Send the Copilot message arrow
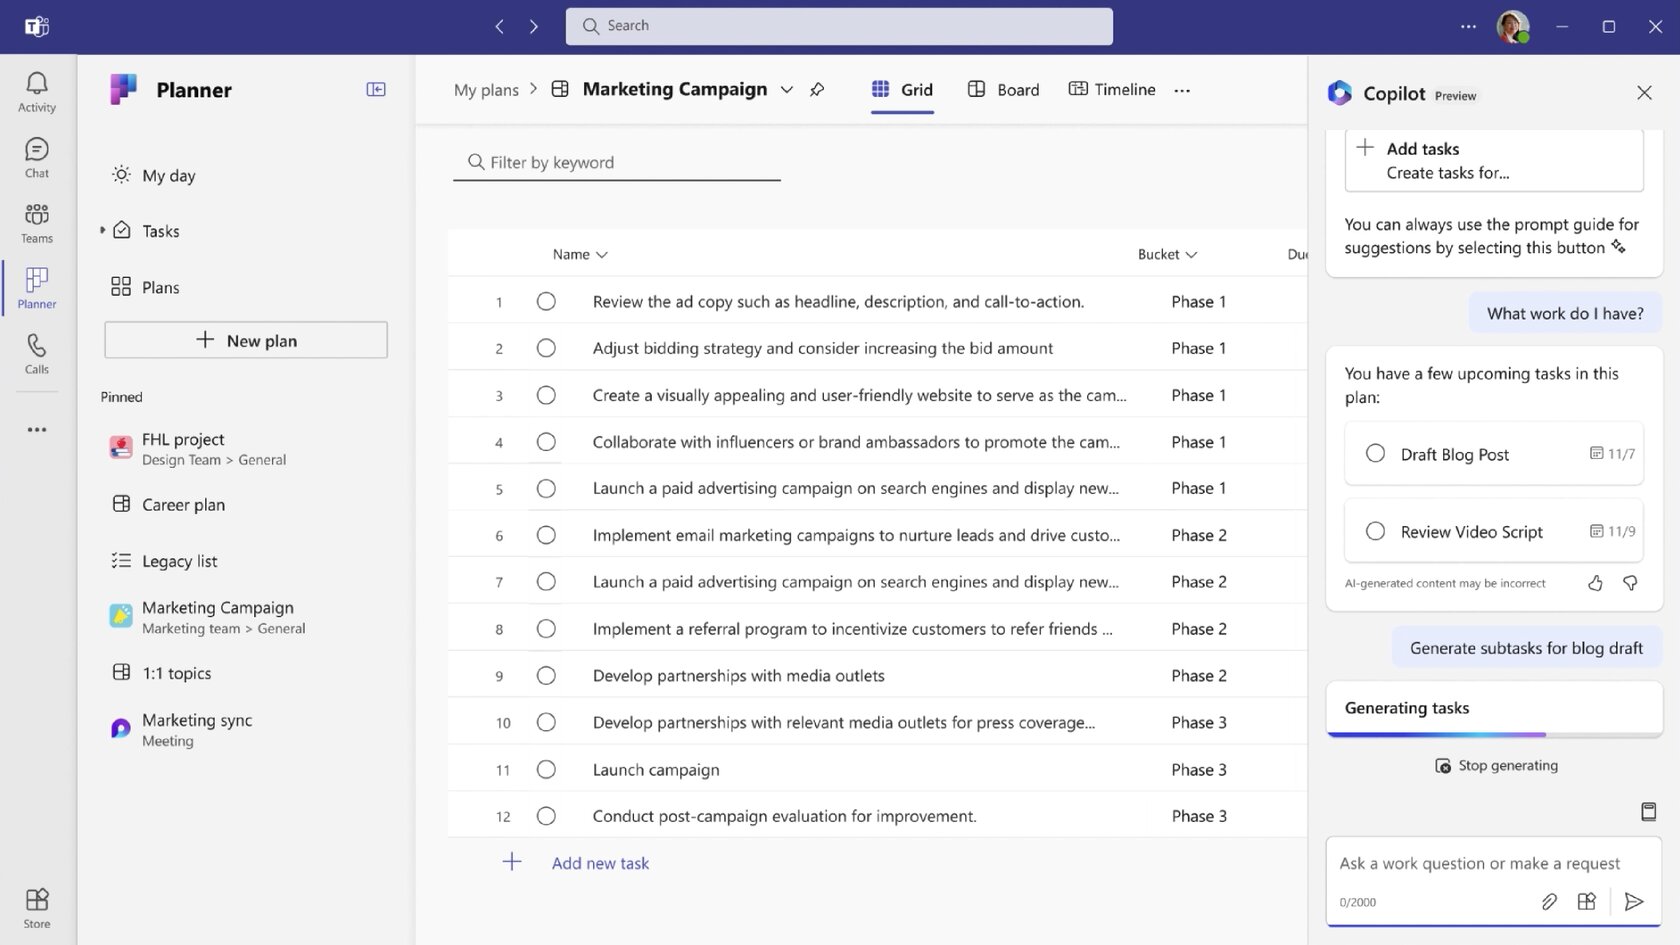Screen dimensions: 1680x945 [1634, 902]
